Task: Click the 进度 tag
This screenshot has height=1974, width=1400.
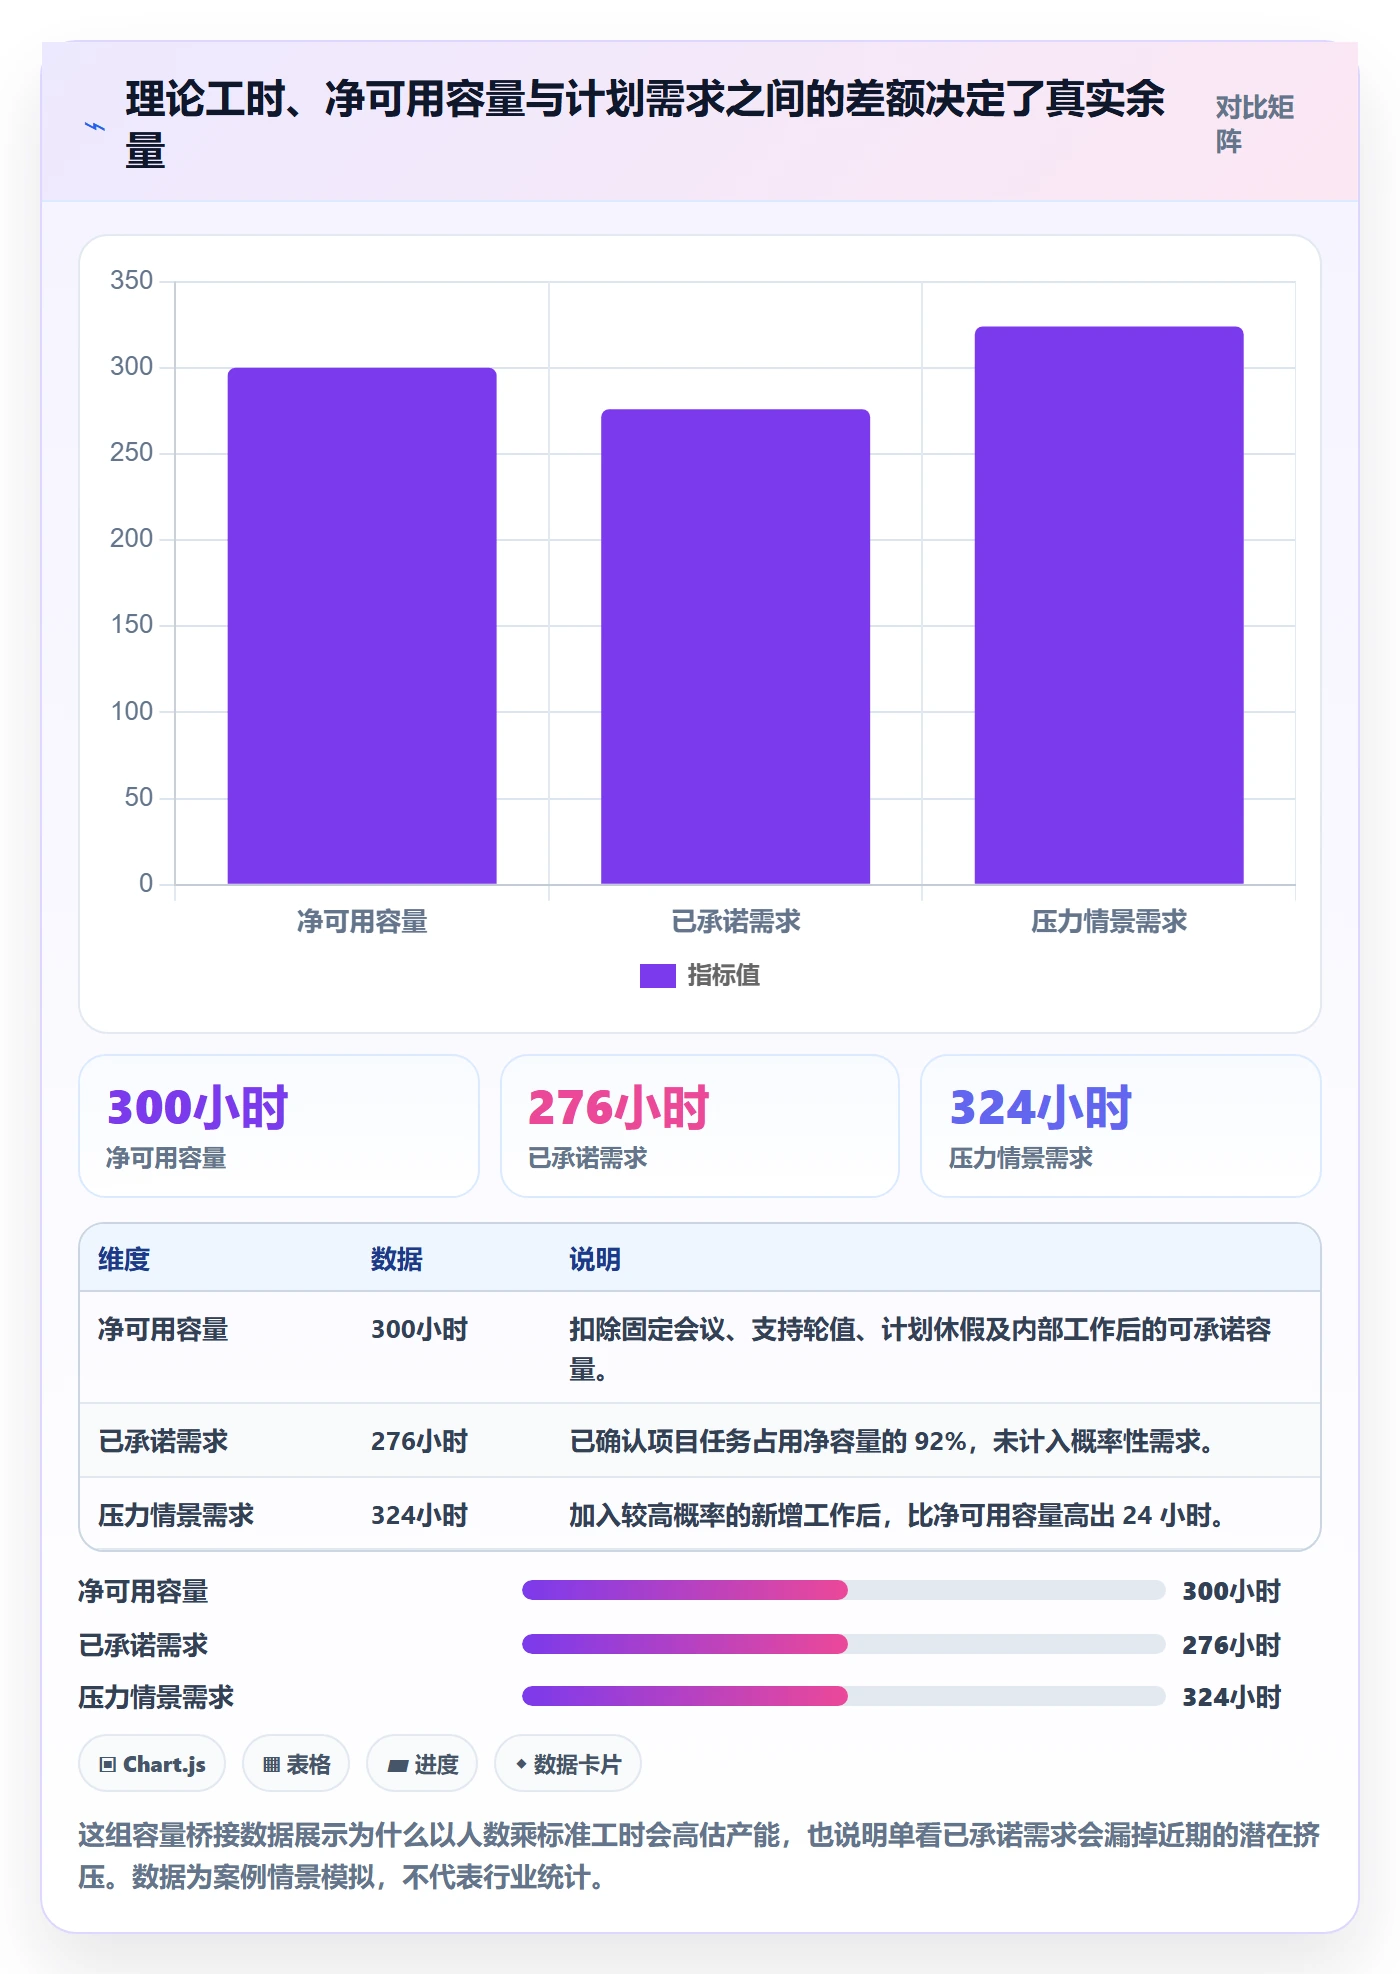Action: (x=422, y=1764)
